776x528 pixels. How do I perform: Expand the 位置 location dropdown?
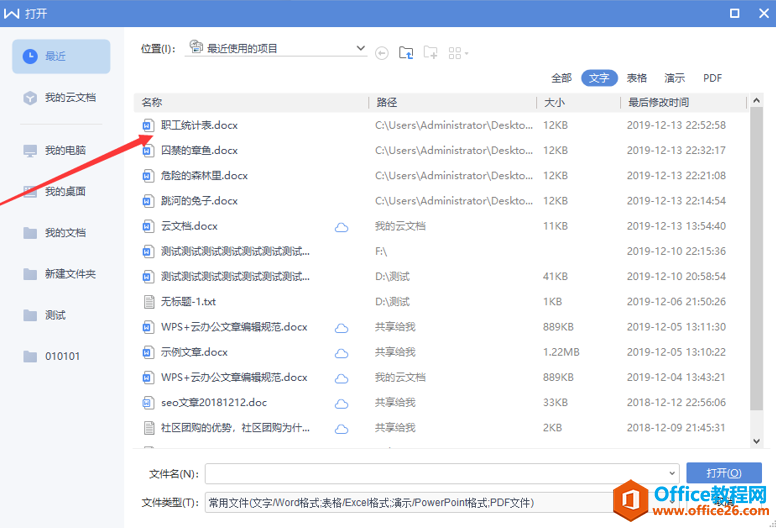pos(361,48)
